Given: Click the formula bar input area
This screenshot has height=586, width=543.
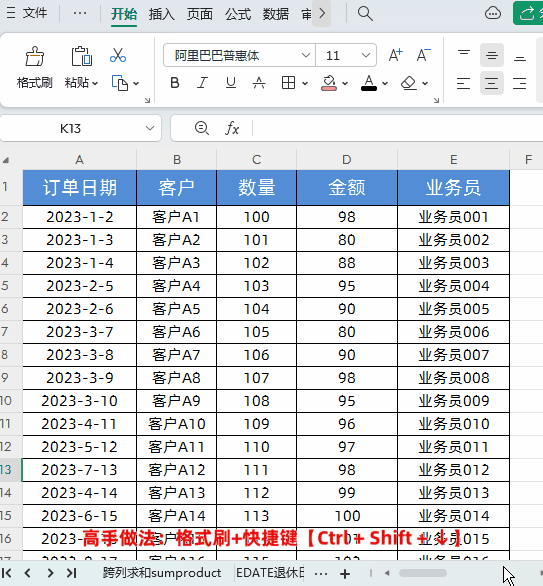Looking at the screenshot, I should pos(398,129).
